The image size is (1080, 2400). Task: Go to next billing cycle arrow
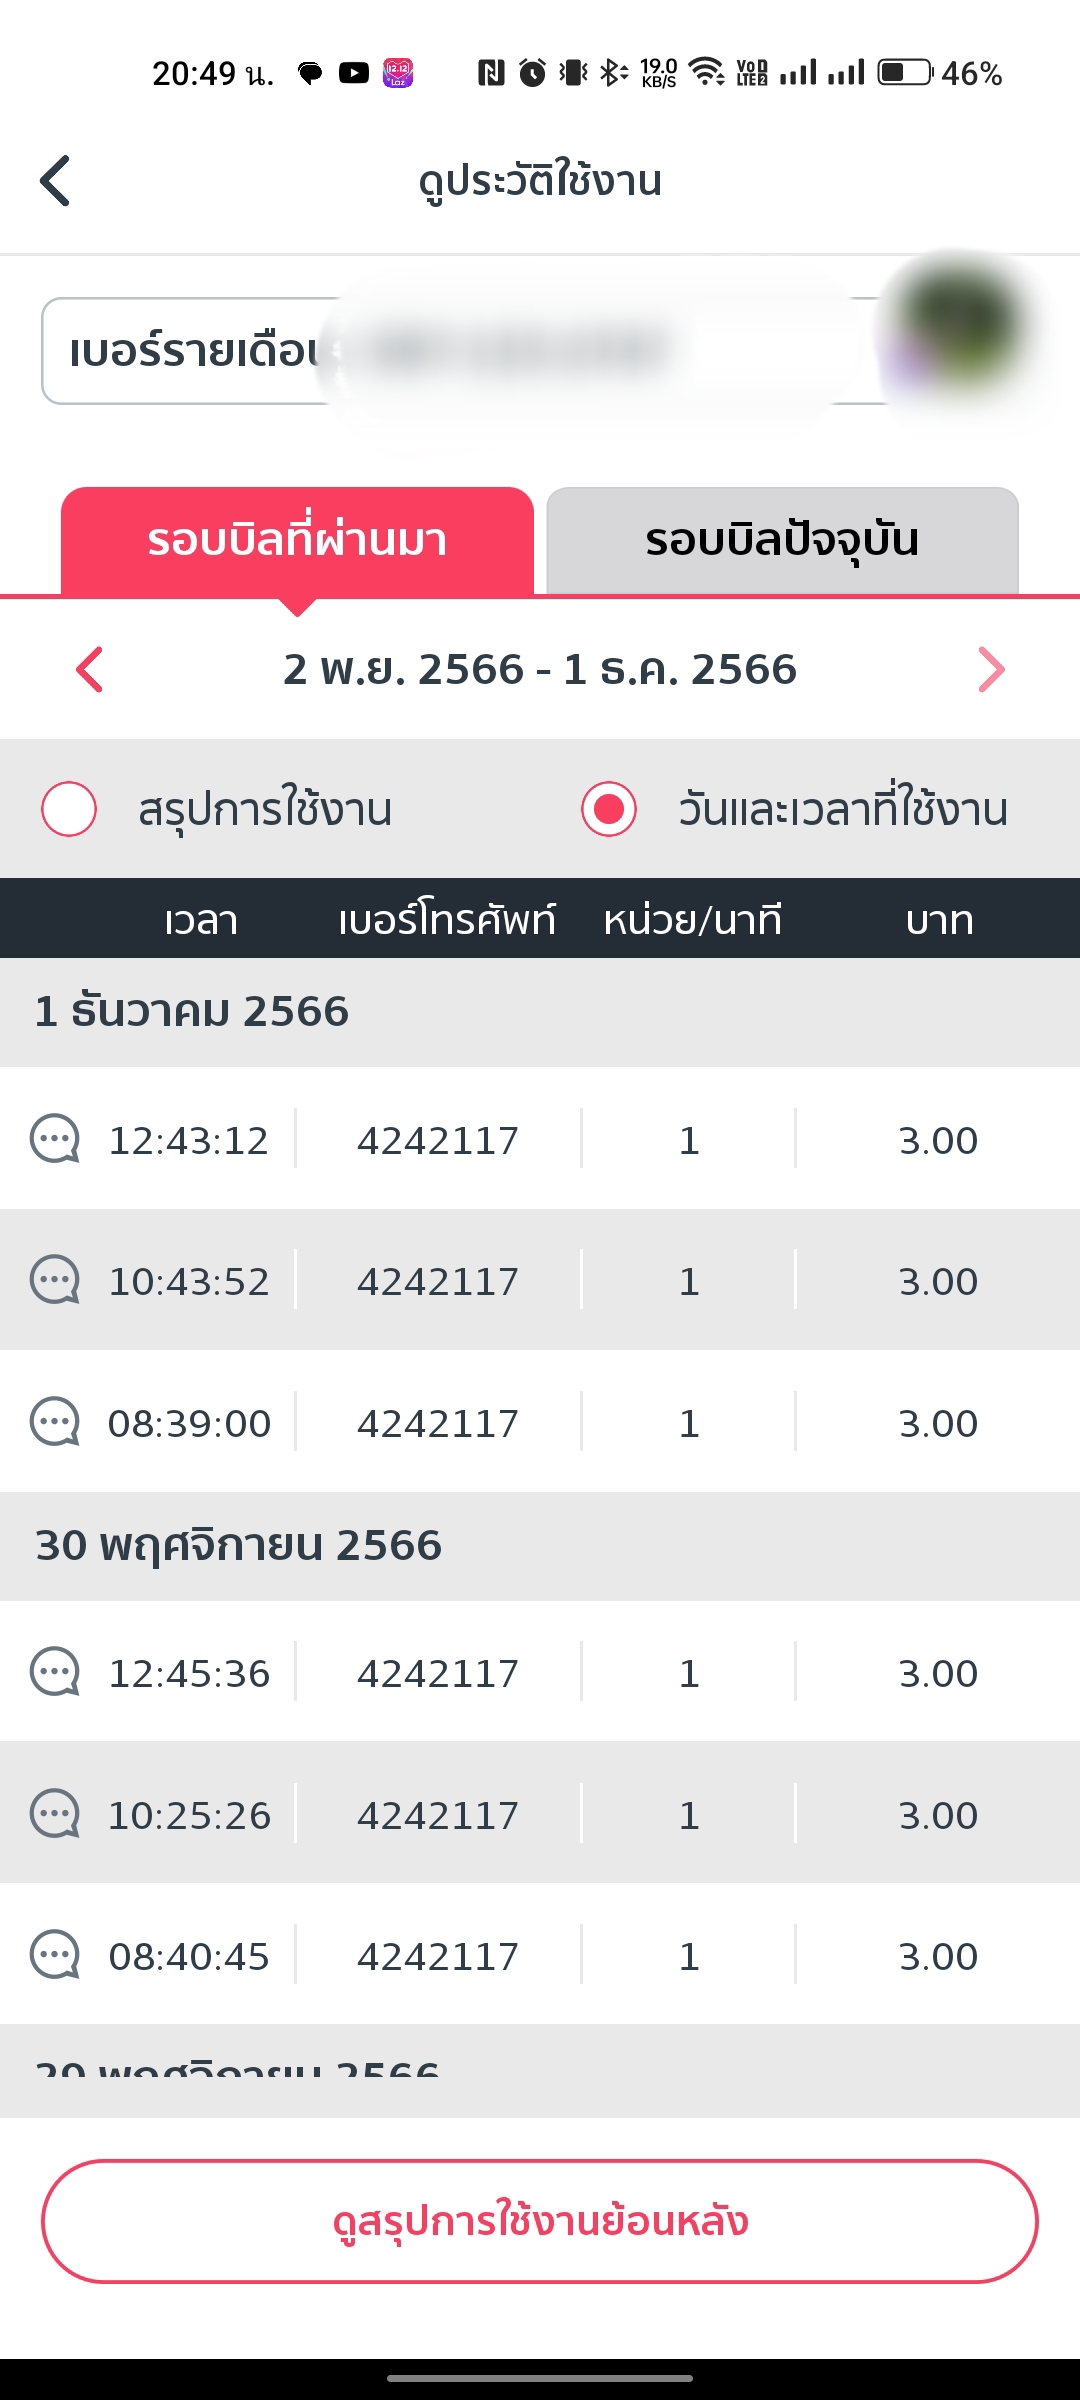point(990,669)
